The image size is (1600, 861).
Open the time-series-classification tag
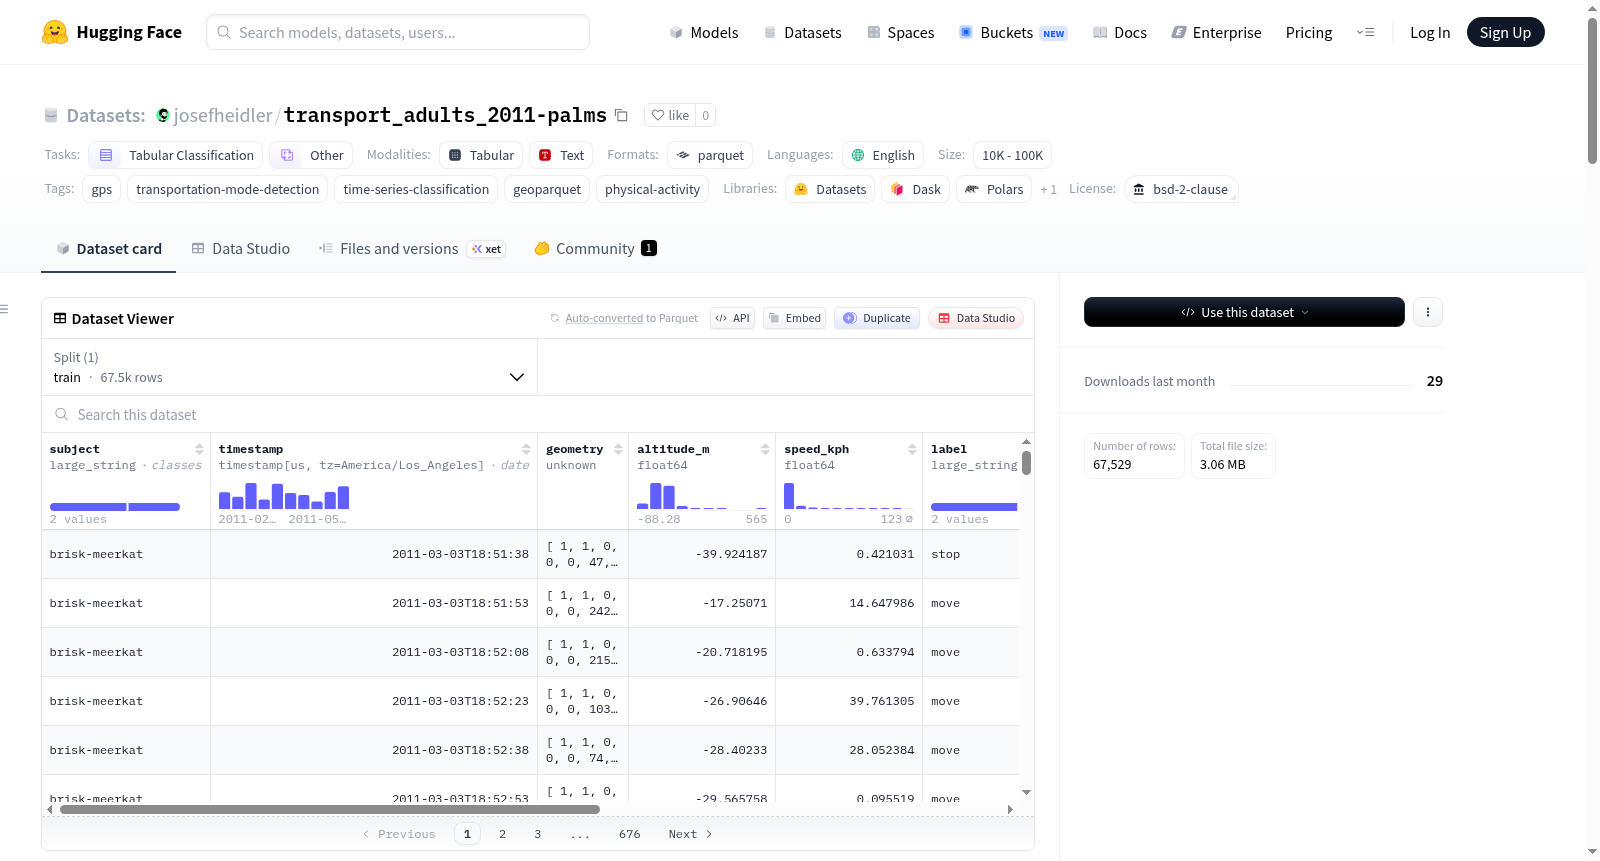coord(416,189)
